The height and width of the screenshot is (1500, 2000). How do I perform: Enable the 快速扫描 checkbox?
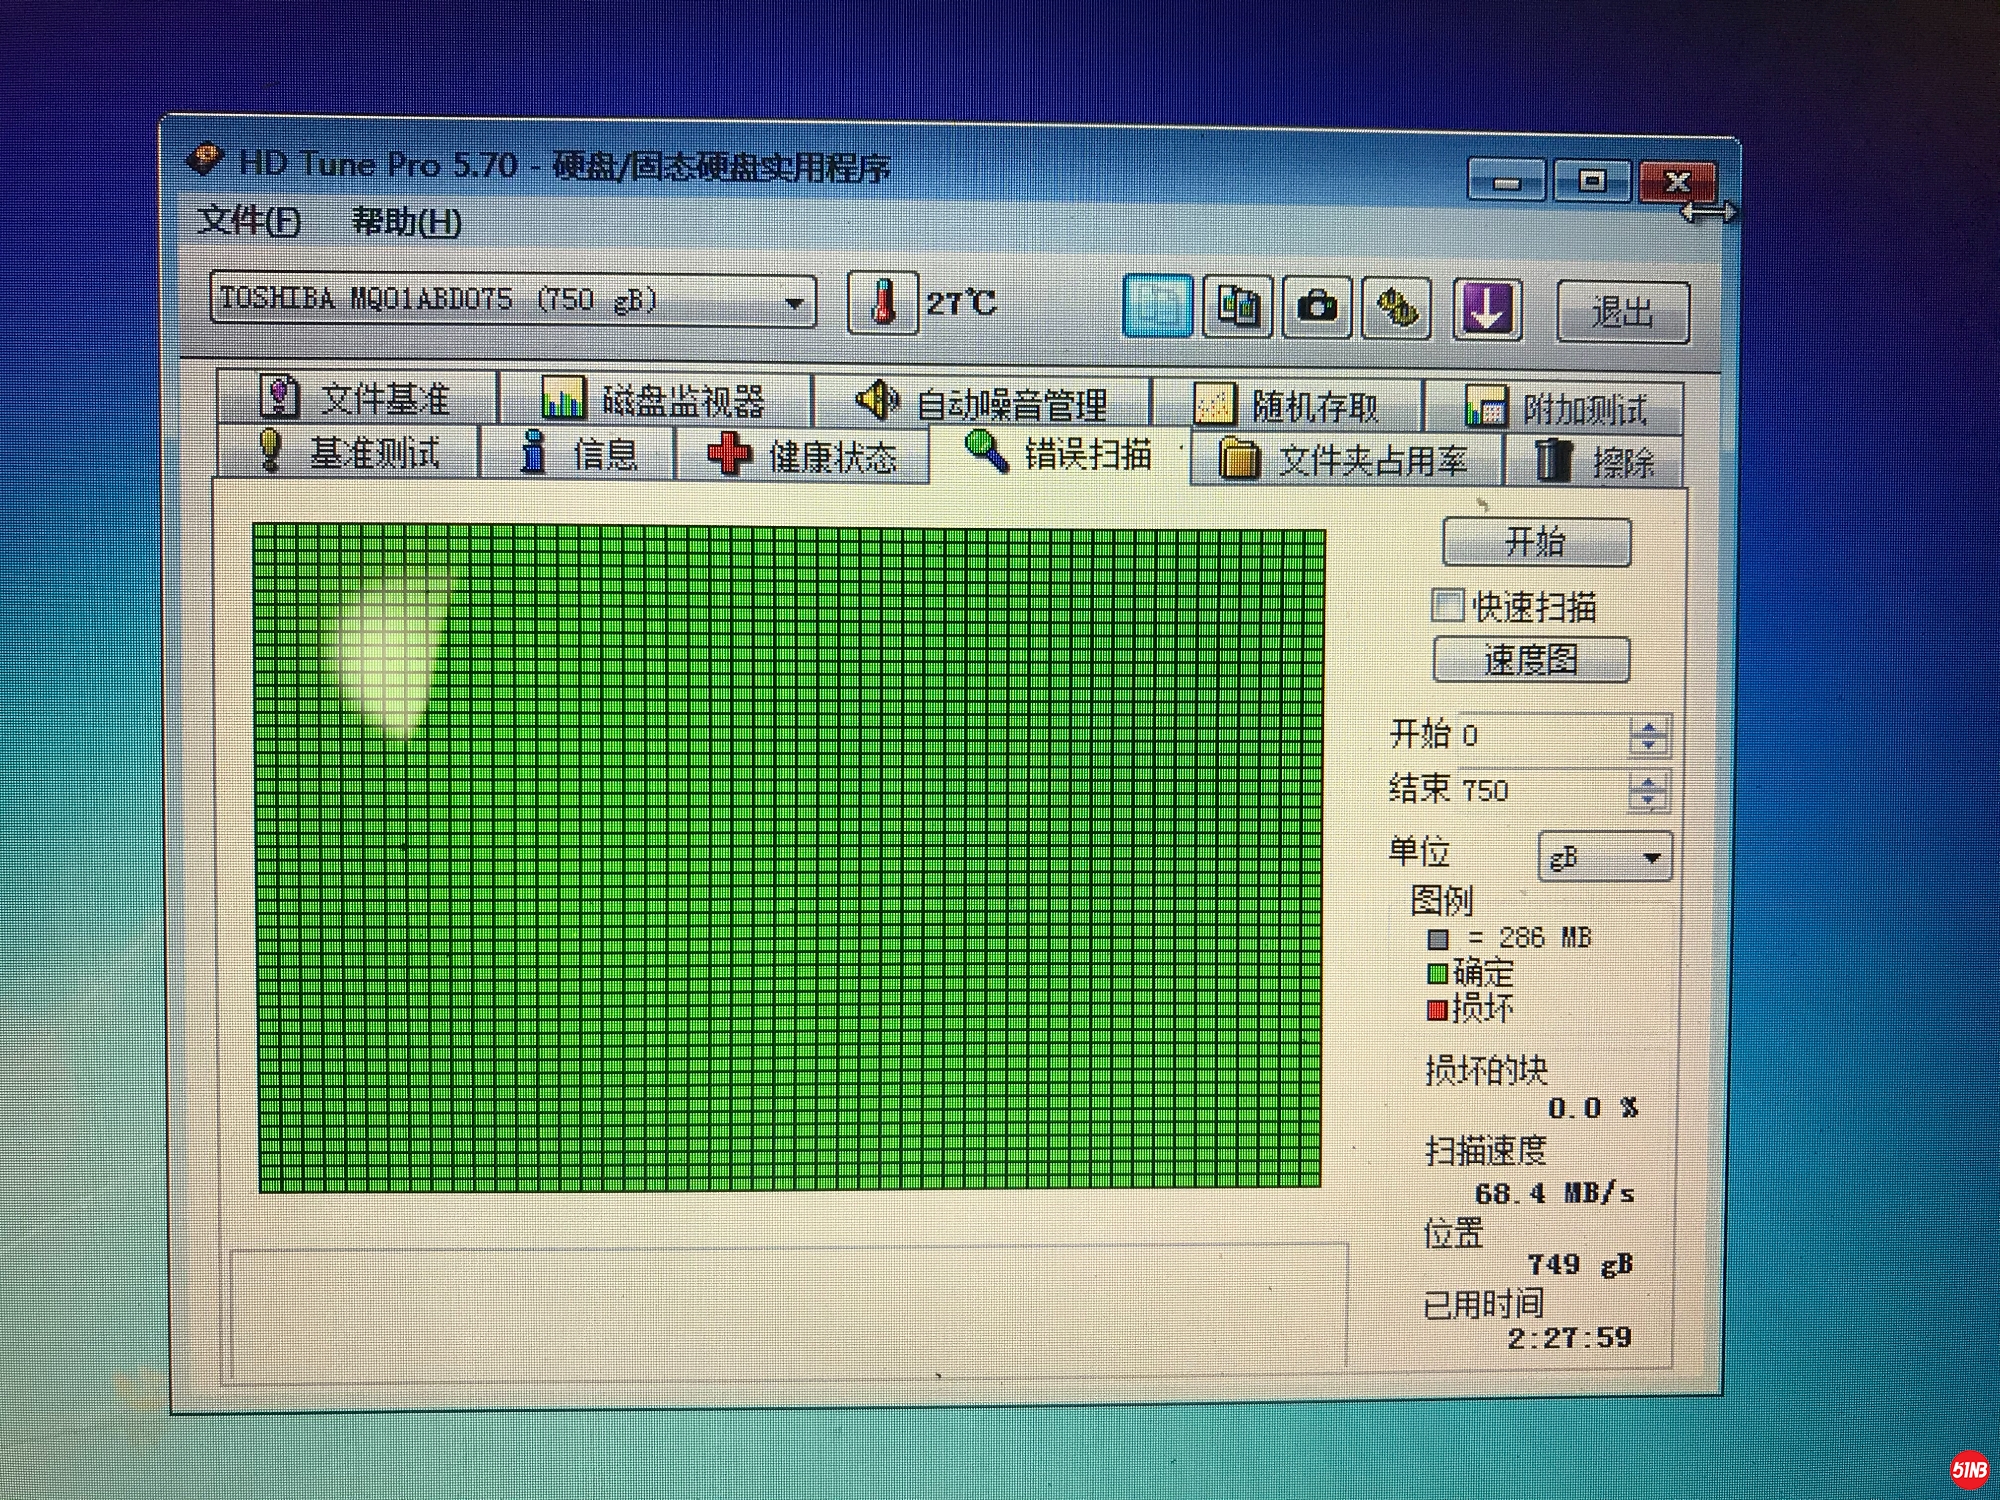(x=1446, y=605)
